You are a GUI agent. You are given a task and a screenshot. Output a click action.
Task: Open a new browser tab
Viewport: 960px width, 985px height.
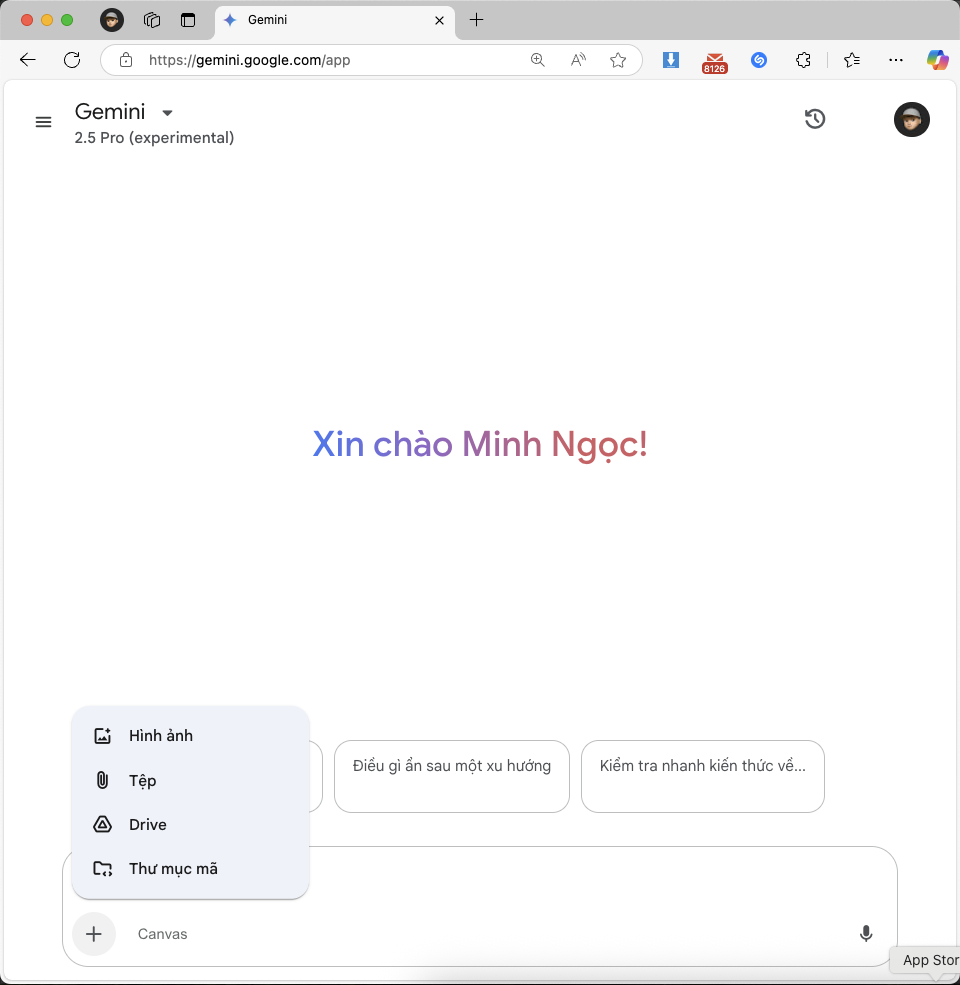[x=477, y=20]
